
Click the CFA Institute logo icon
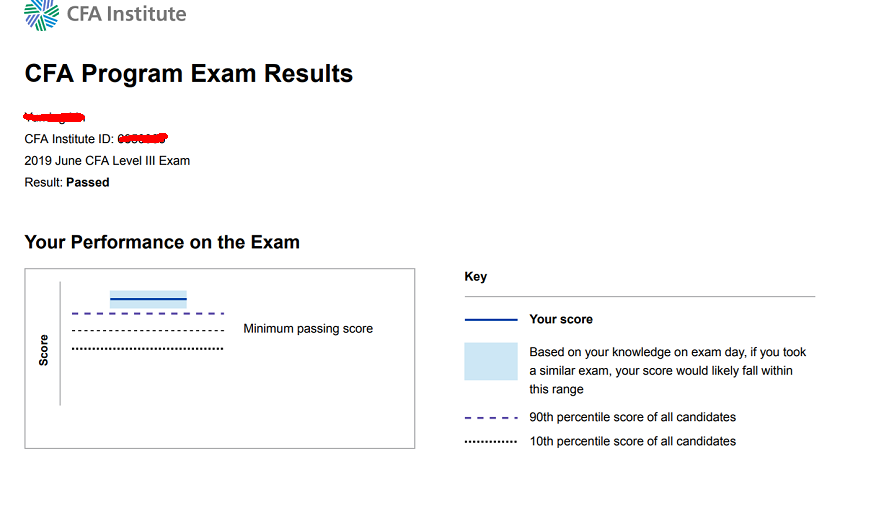click(x=42, y=14)
